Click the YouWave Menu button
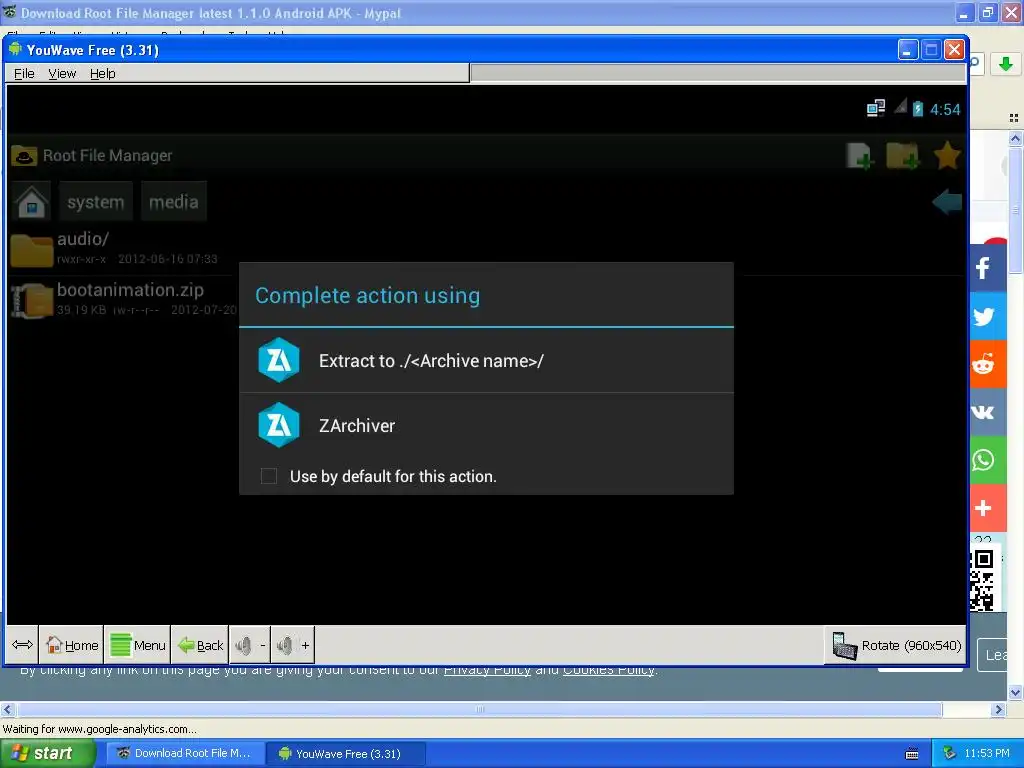 (138, 645)
